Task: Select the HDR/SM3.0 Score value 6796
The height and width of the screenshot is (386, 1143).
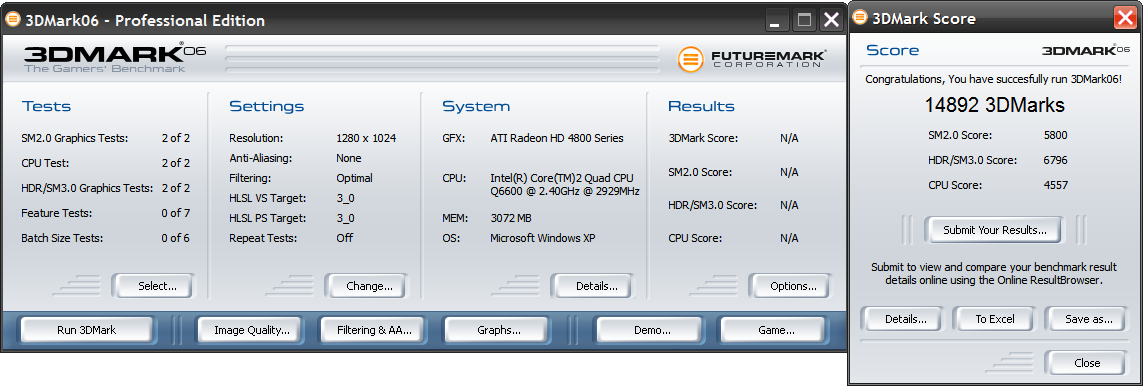Action: click(1056, 160)
